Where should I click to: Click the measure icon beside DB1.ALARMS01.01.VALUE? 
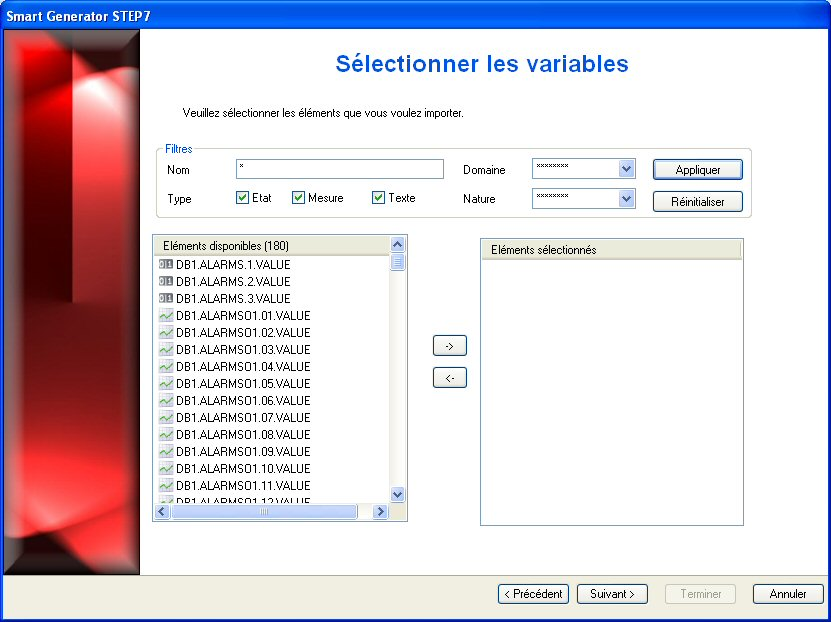[x=166, y=316]
